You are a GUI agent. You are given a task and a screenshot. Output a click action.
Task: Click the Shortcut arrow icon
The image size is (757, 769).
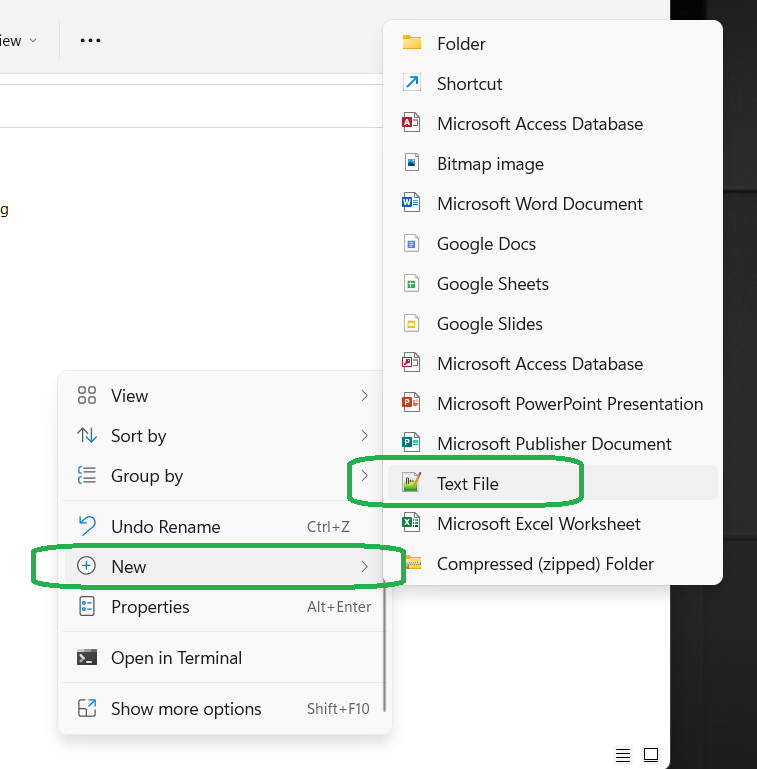point(412,83)
